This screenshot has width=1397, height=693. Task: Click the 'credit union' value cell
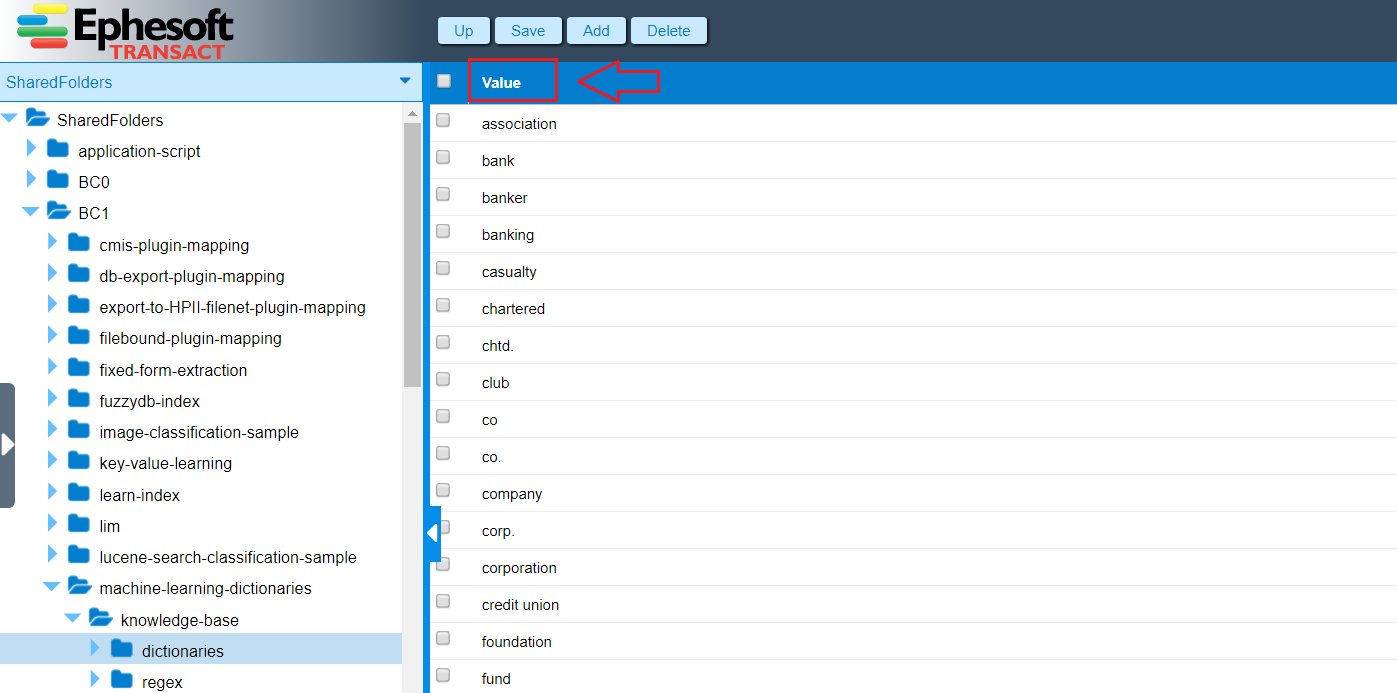520,605
